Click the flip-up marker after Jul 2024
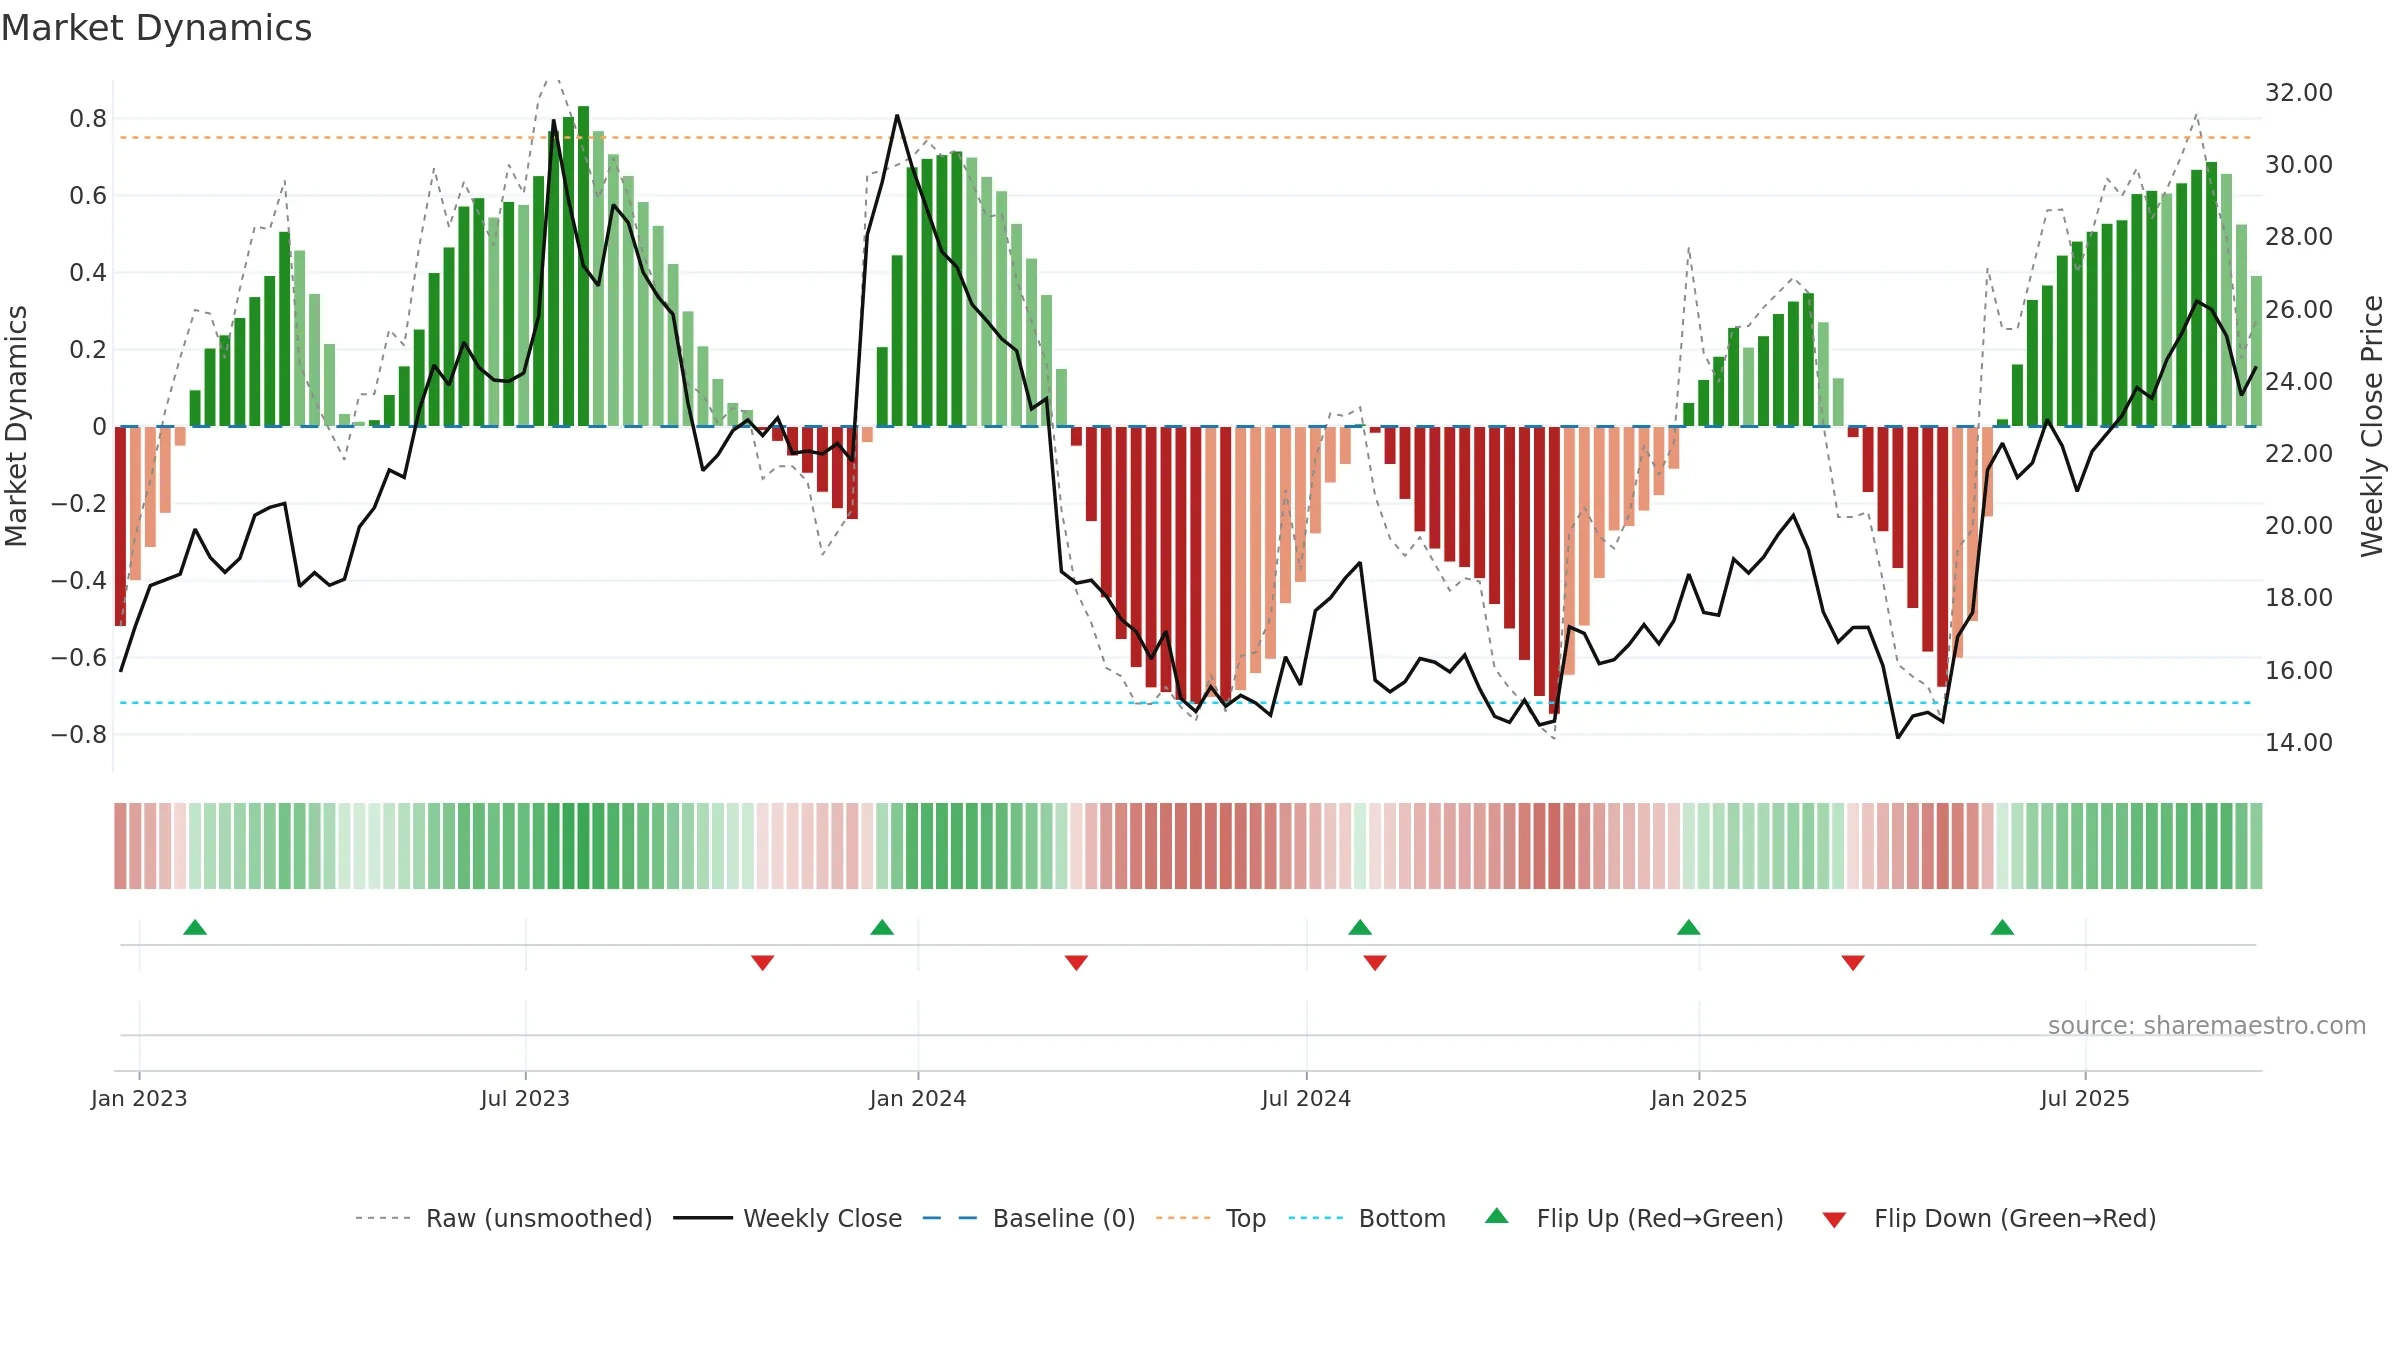 point(1360,927)
